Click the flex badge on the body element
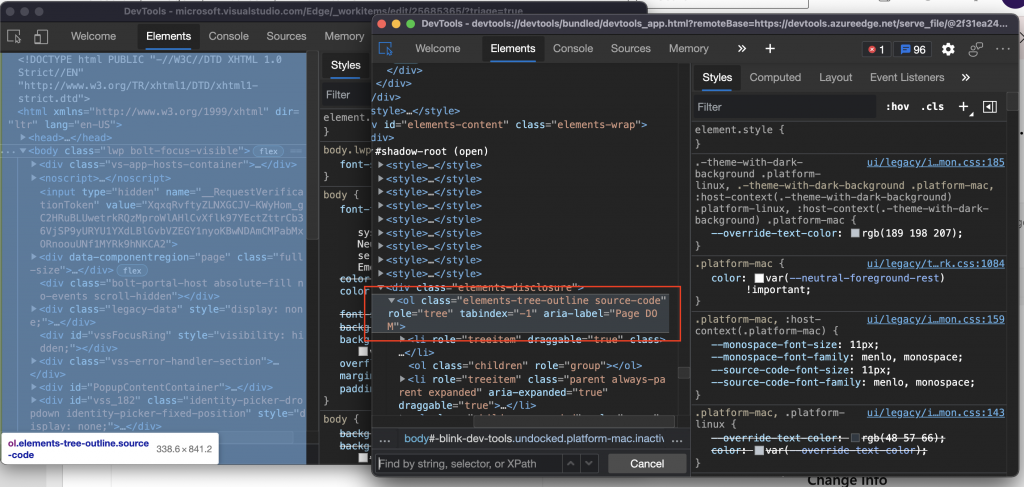The height and width of the screenshot is (487, 1024). pos(267,151)
